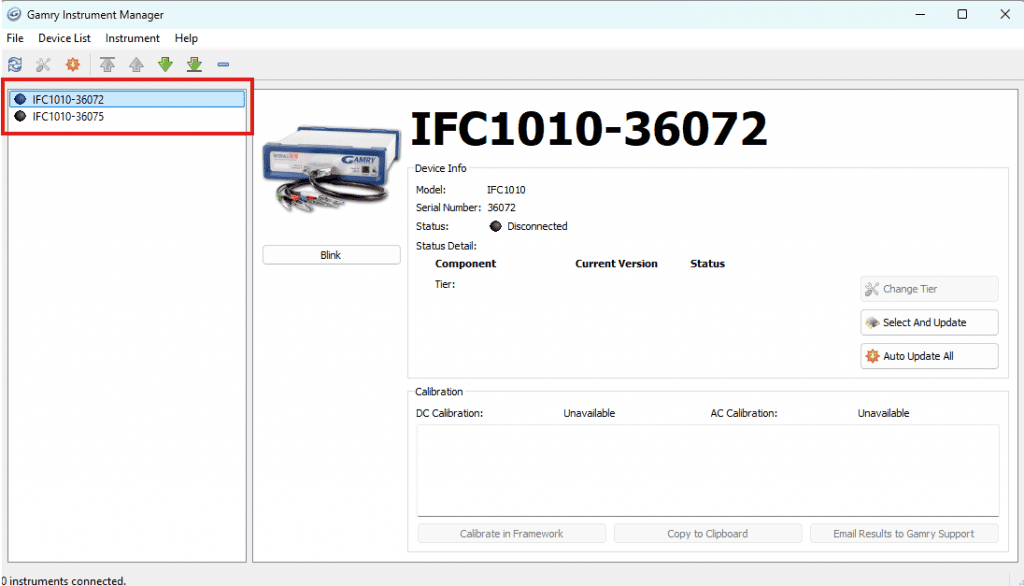
Task: Open the File menu
Action: click(15, 38)
